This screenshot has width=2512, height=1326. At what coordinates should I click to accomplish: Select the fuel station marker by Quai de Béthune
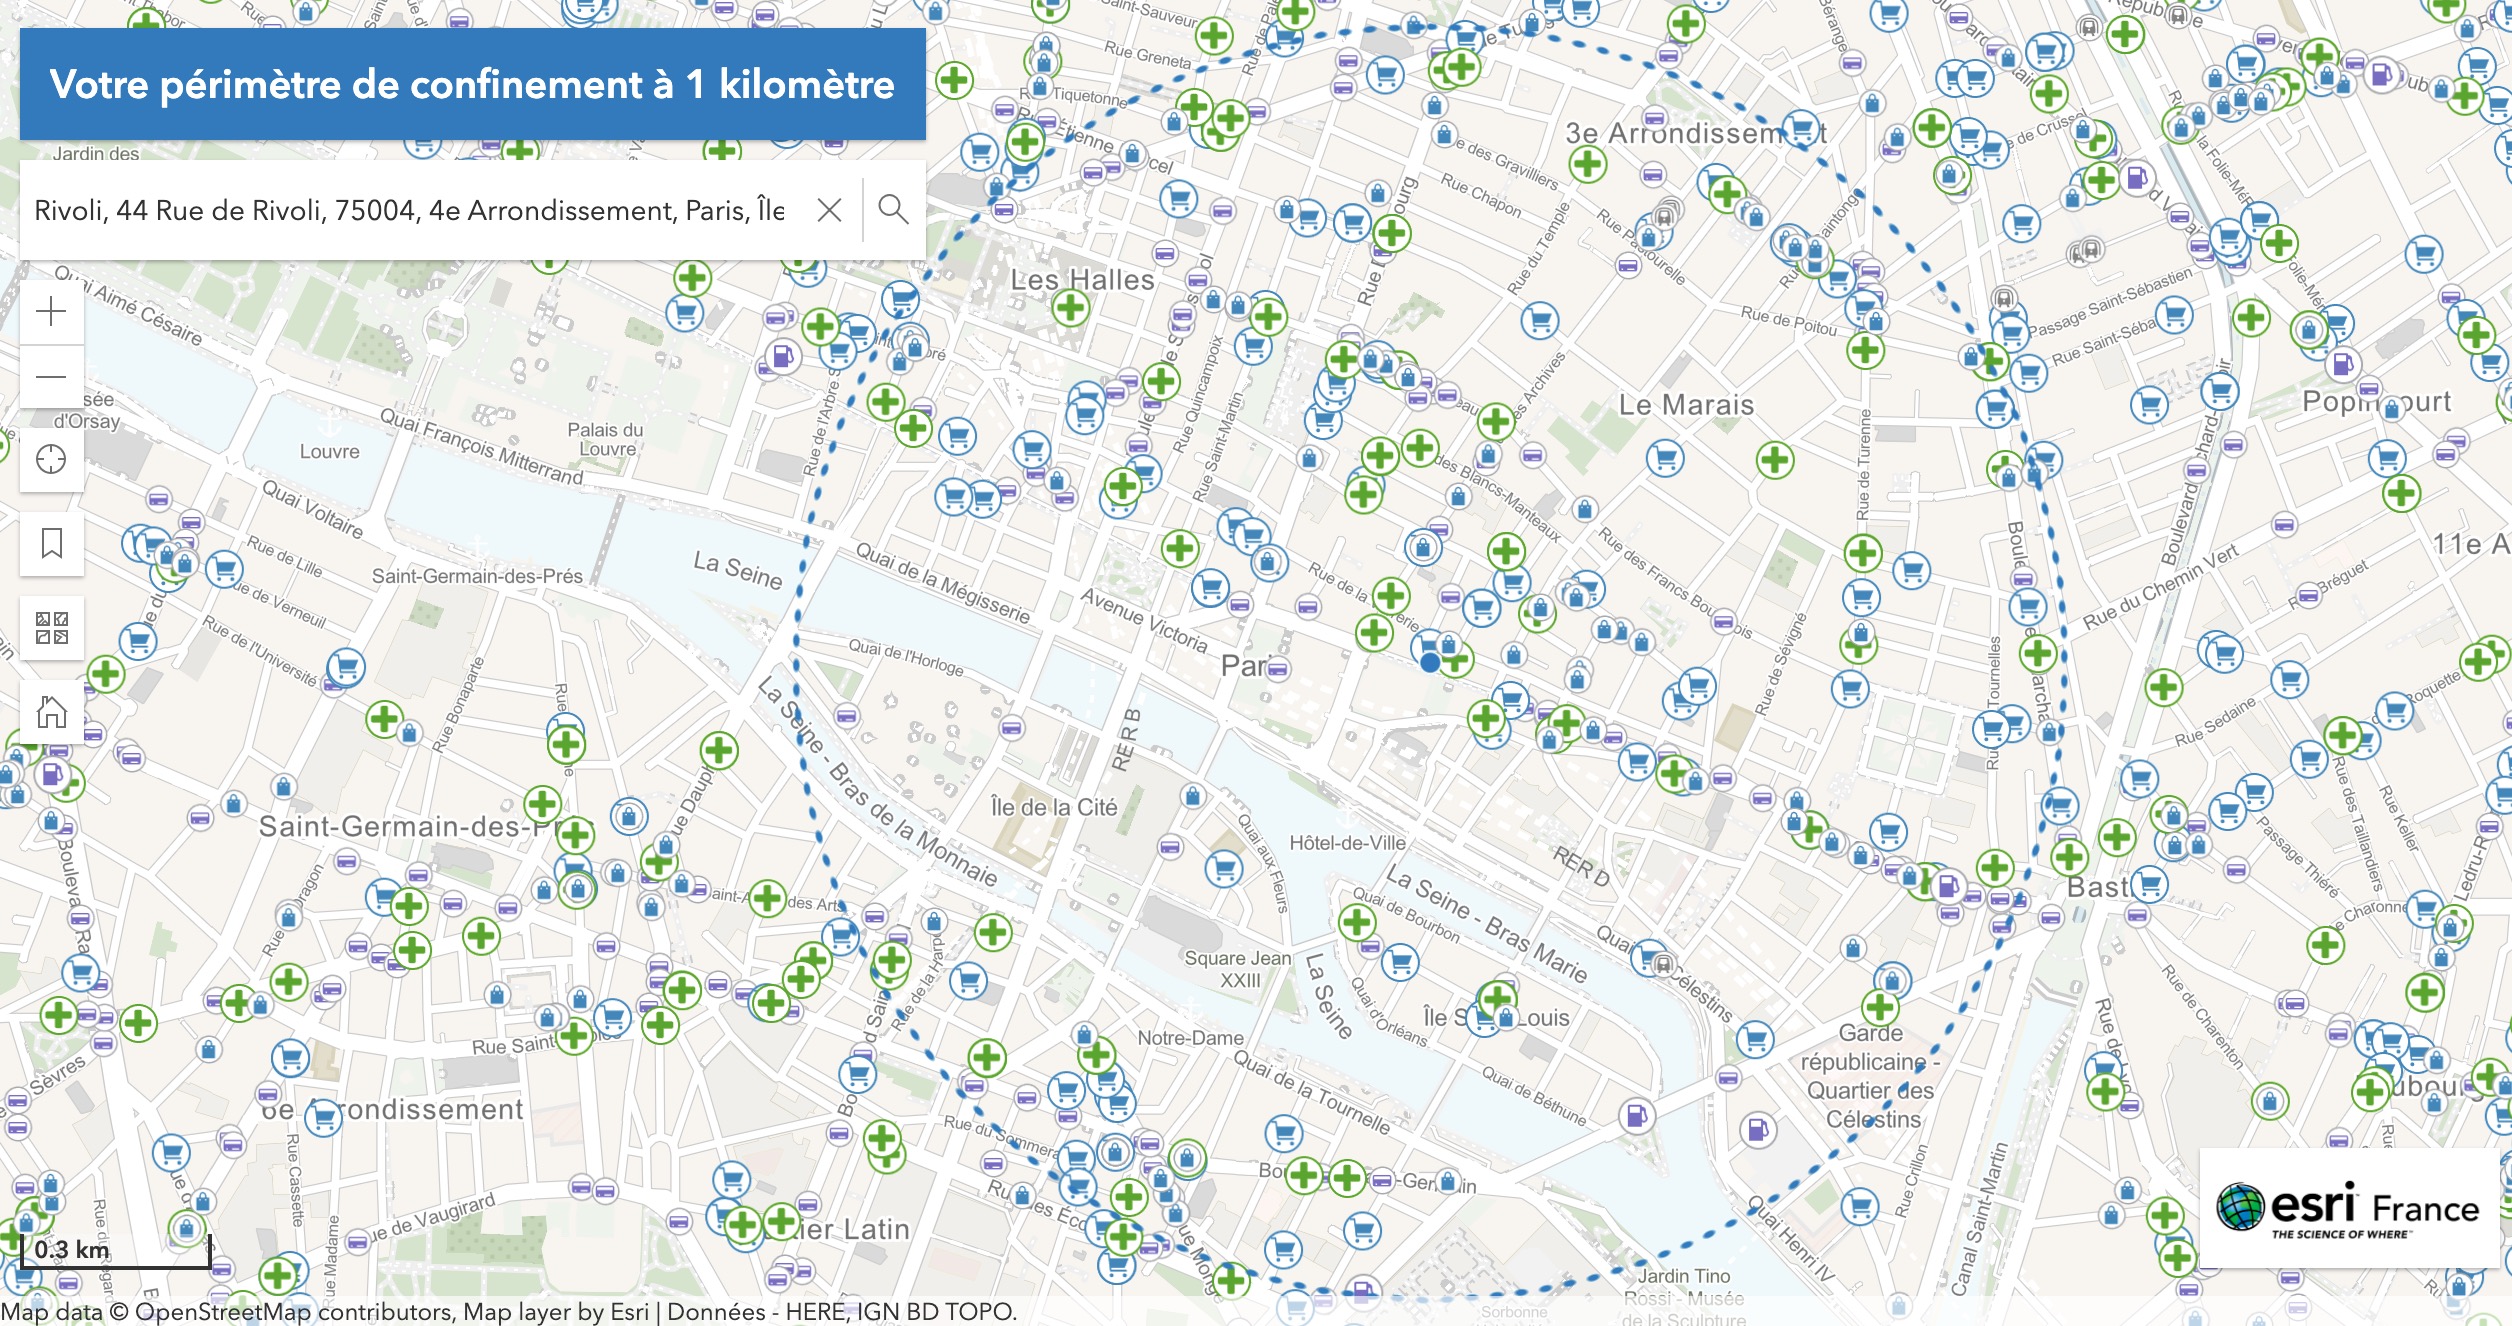point(1637,1114)
